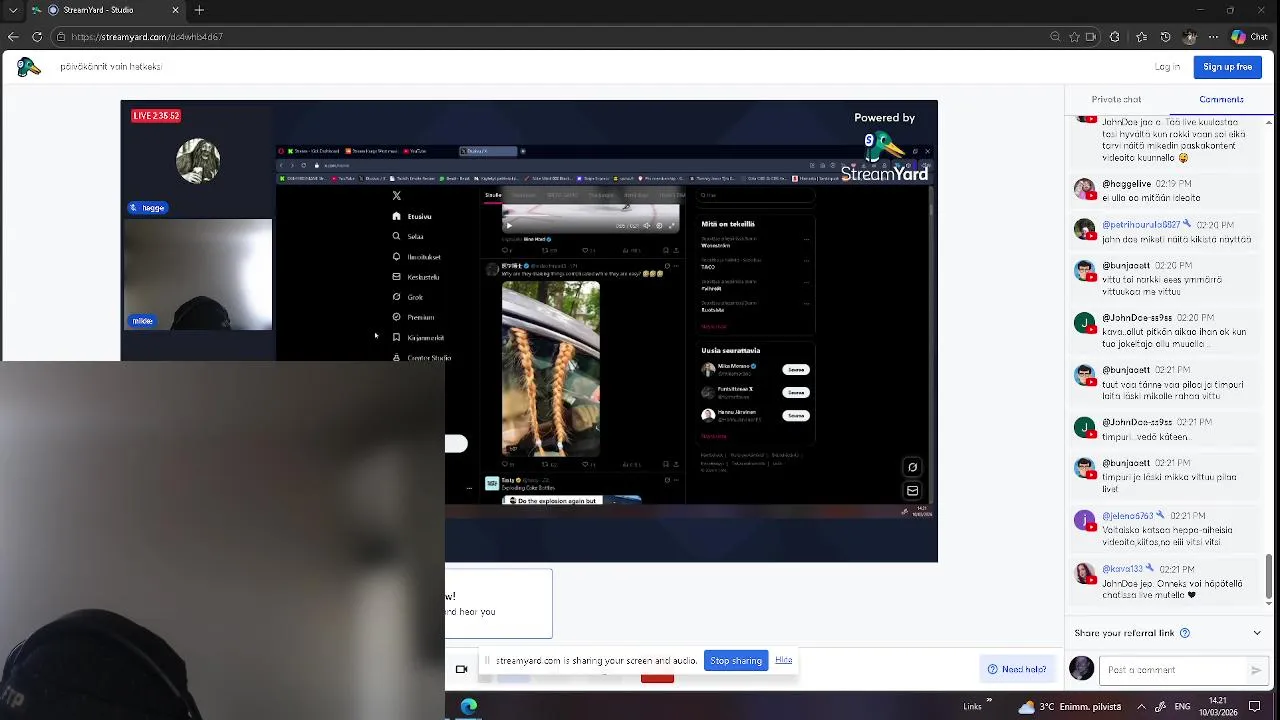Open the favorites list icon

(1141, 37)
